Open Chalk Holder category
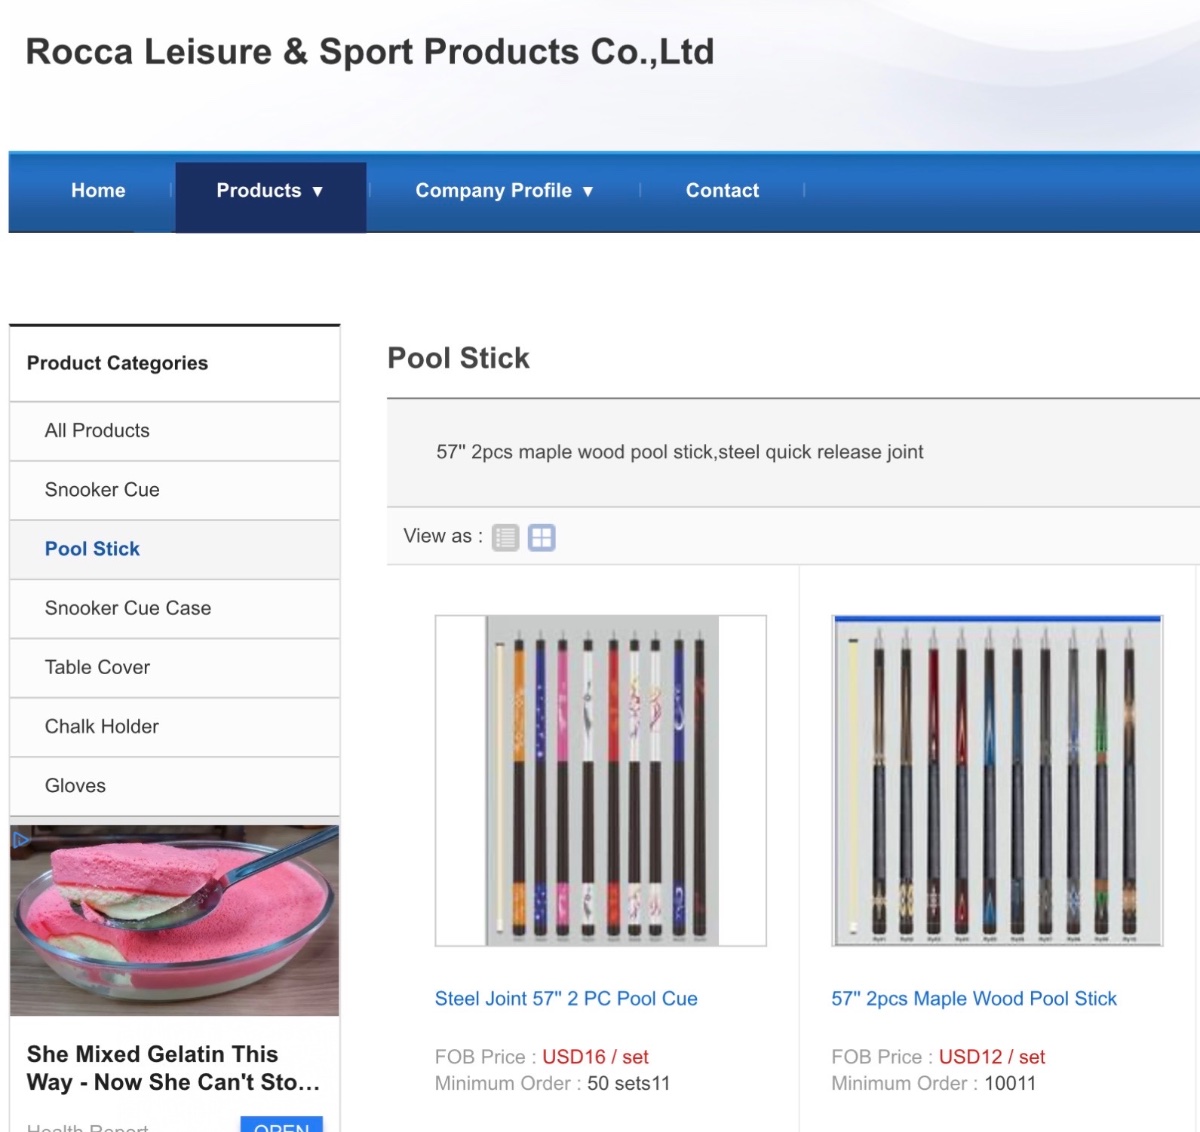Viewport: 1200px width, 1132px height. pos(102,726)
